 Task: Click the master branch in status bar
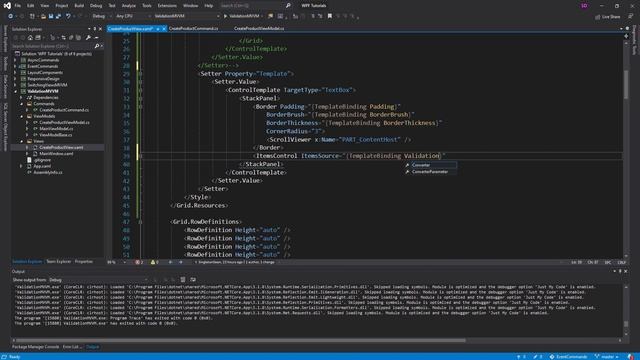tap(607, 357)
